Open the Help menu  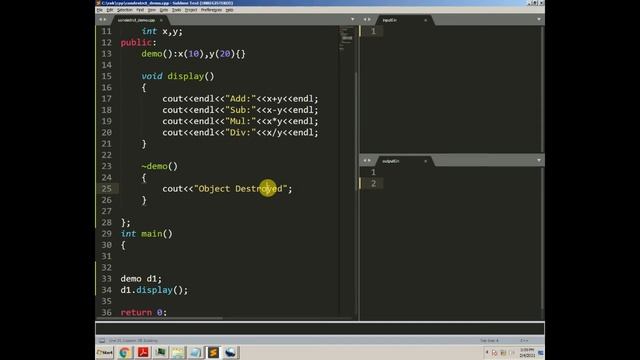(x=229, y=10)
